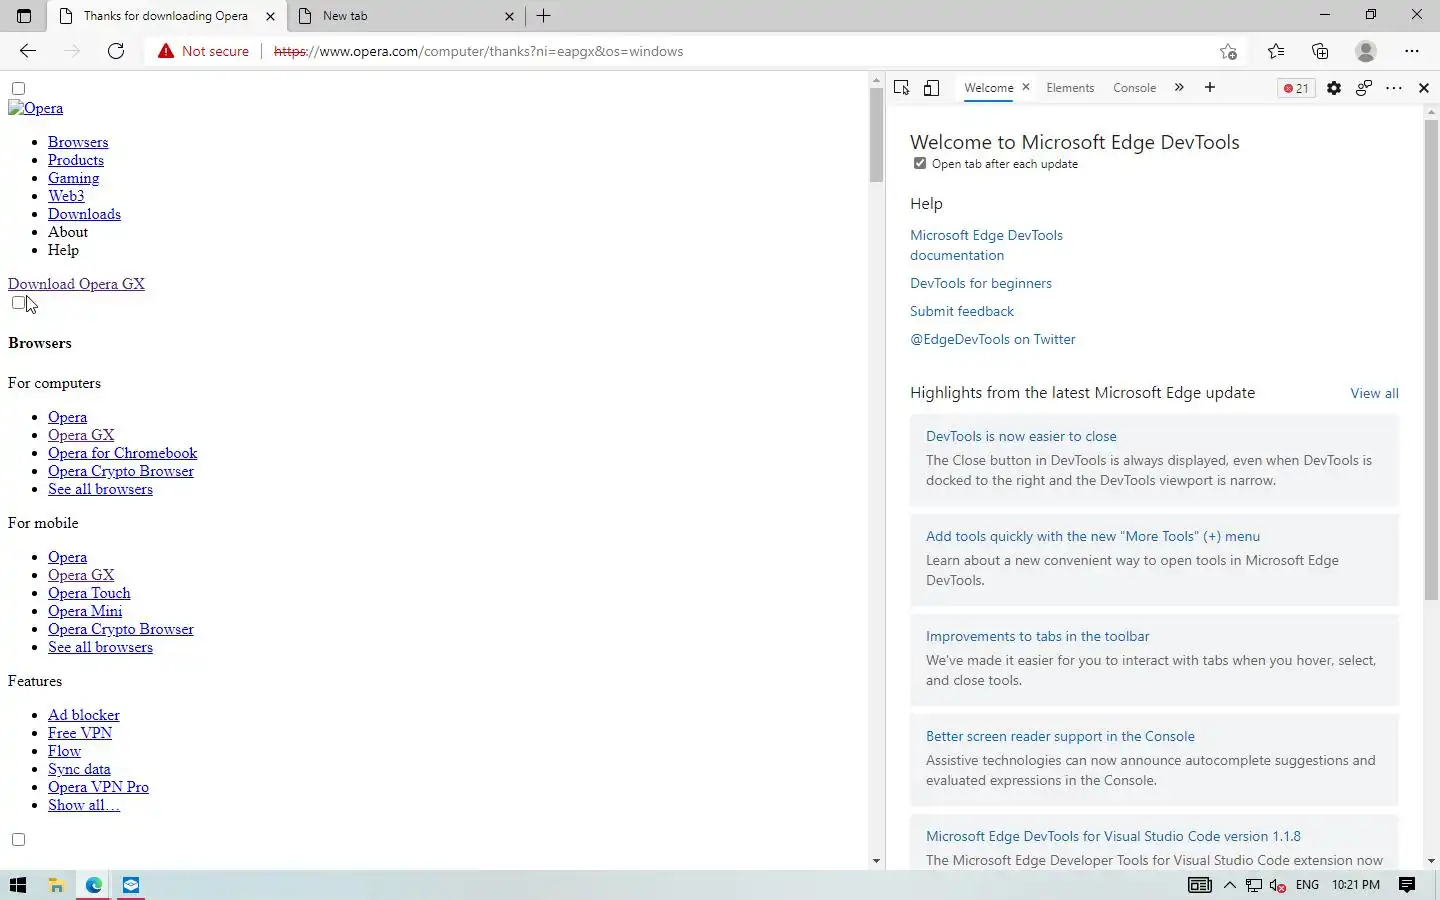The height and width of the screenshot is (900, 1440).
Task: Click the DevTools panel scrollbar thumb
Action: click(x=1431, y=360)
